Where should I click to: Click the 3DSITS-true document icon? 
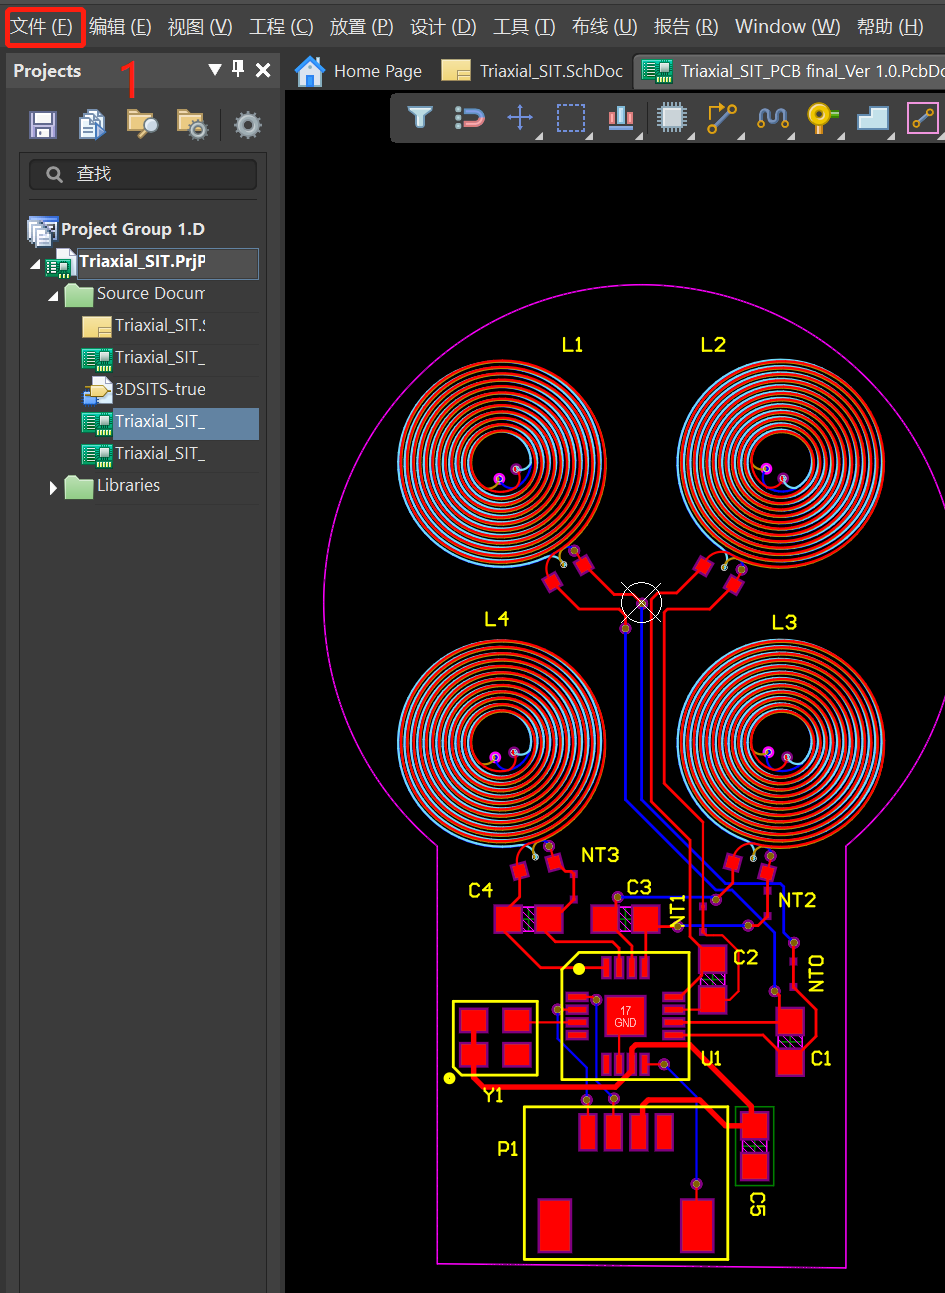pyautogui.click(x=97, y=390)
